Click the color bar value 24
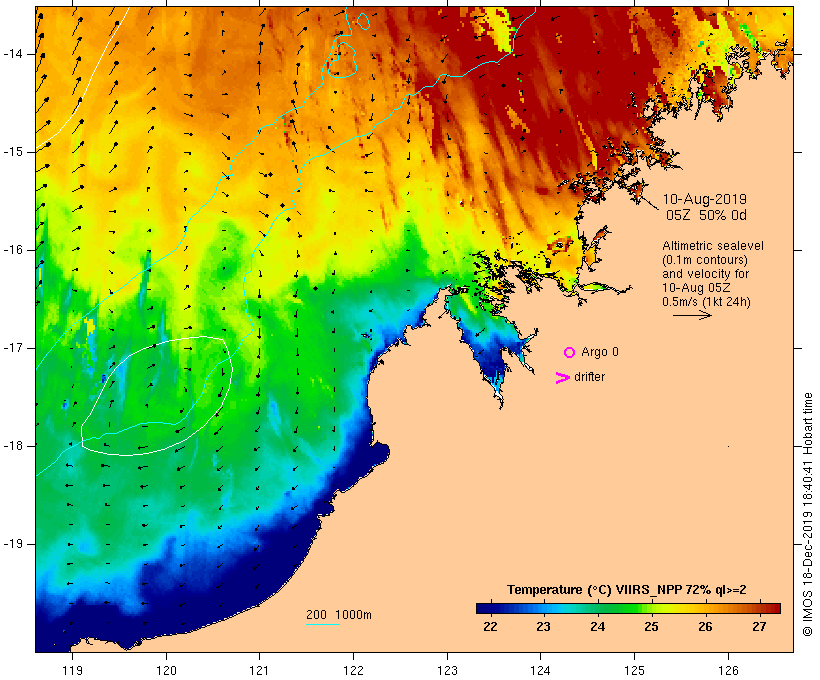Screen dimensions: 820x680 click(597, 626)
